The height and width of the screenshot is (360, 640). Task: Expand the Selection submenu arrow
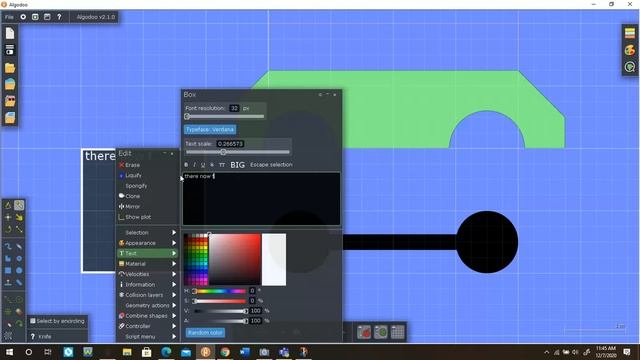click(174, 232)
